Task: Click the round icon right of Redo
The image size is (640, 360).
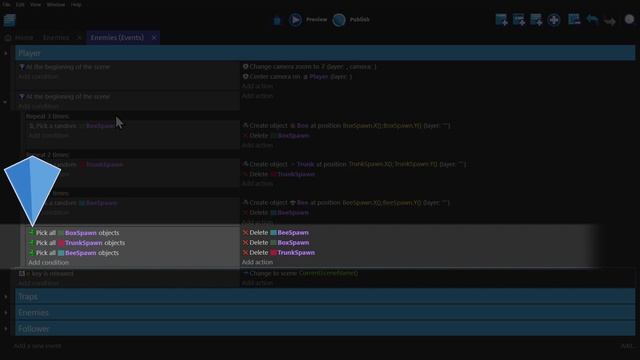Action: click(x=629, y=19)
